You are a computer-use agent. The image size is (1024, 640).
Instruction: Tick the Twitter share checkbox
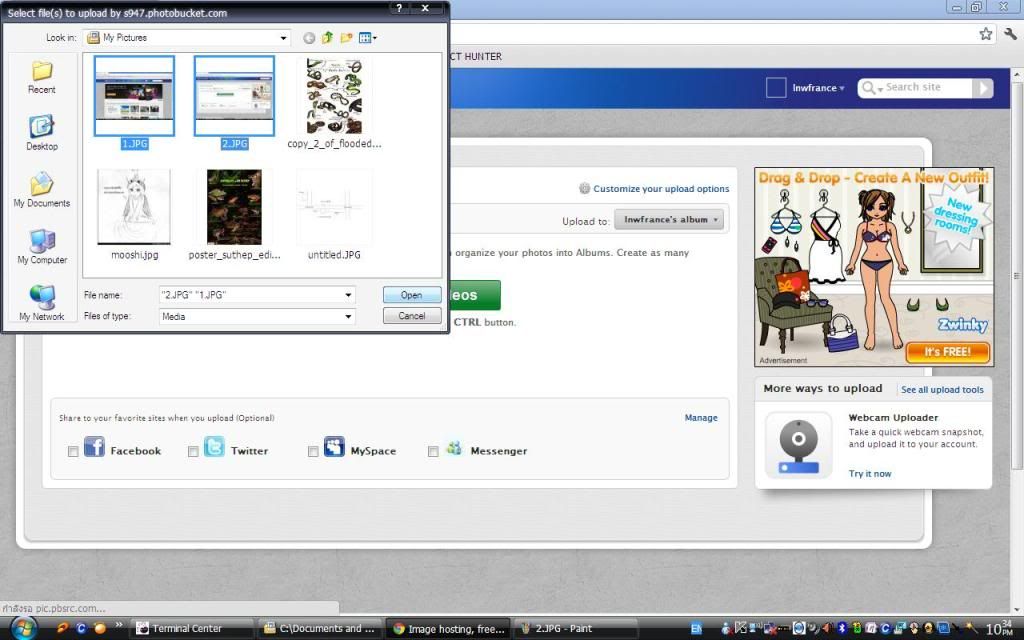pos(193,452)
